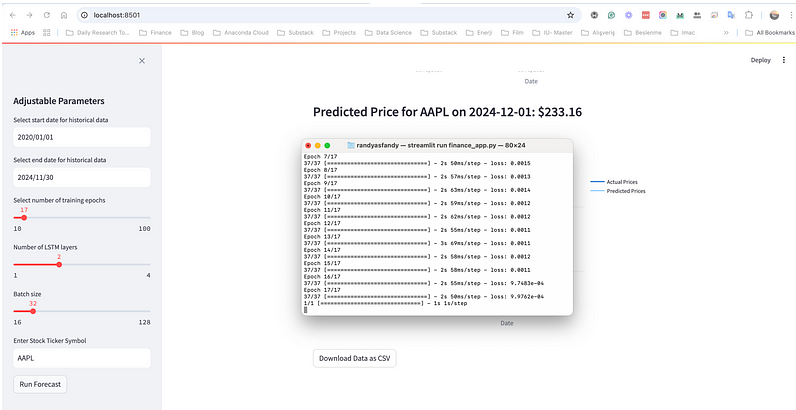The height and width of the screenshot is (410, 796).
Task: View site information icon beside localhost:8501
Action: tap(85, 15)
